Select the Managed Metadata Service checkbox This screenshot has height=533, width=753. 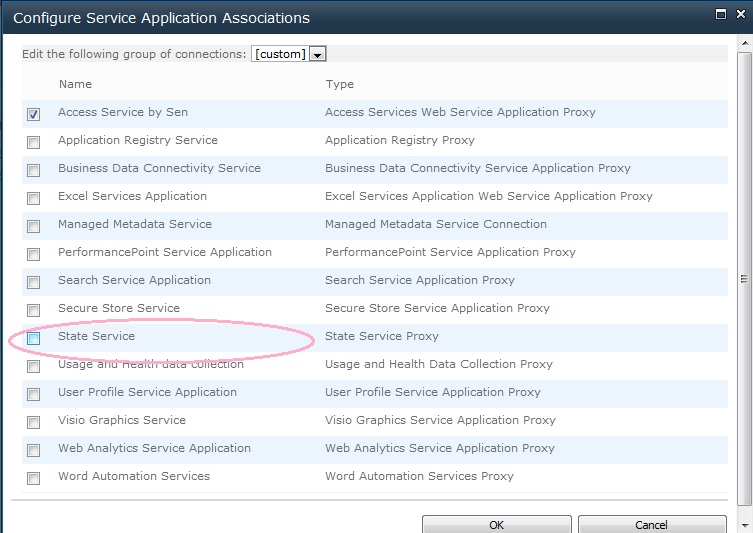point(34,226)
